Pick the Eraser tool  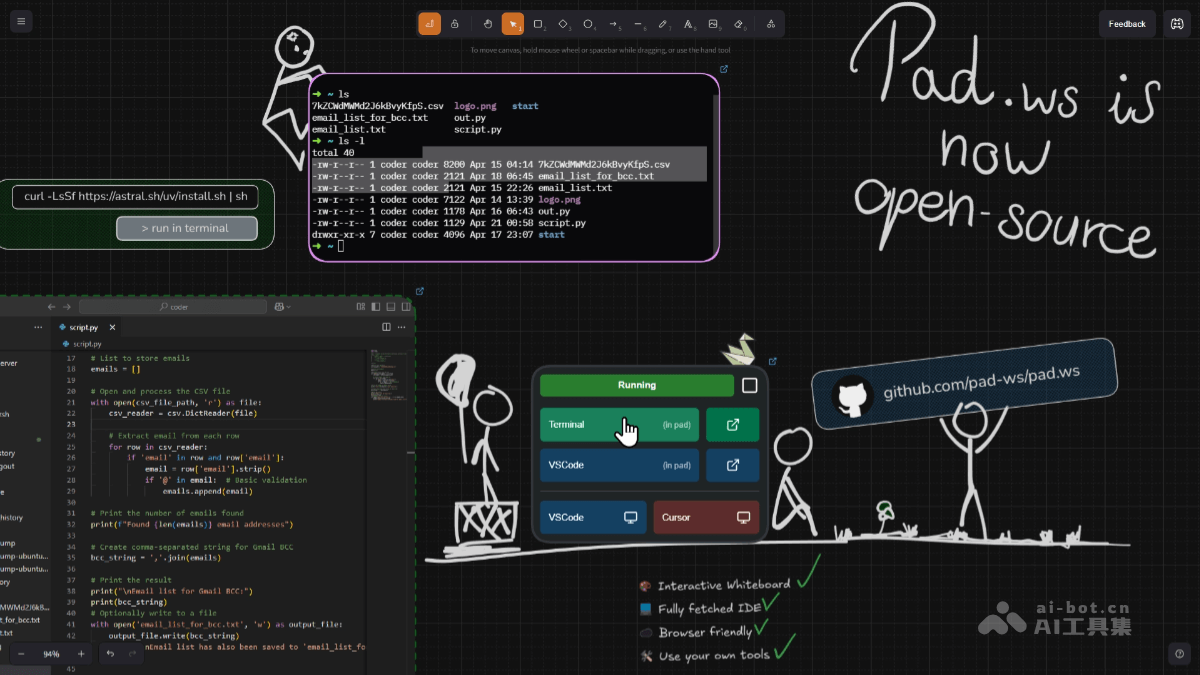738,23
